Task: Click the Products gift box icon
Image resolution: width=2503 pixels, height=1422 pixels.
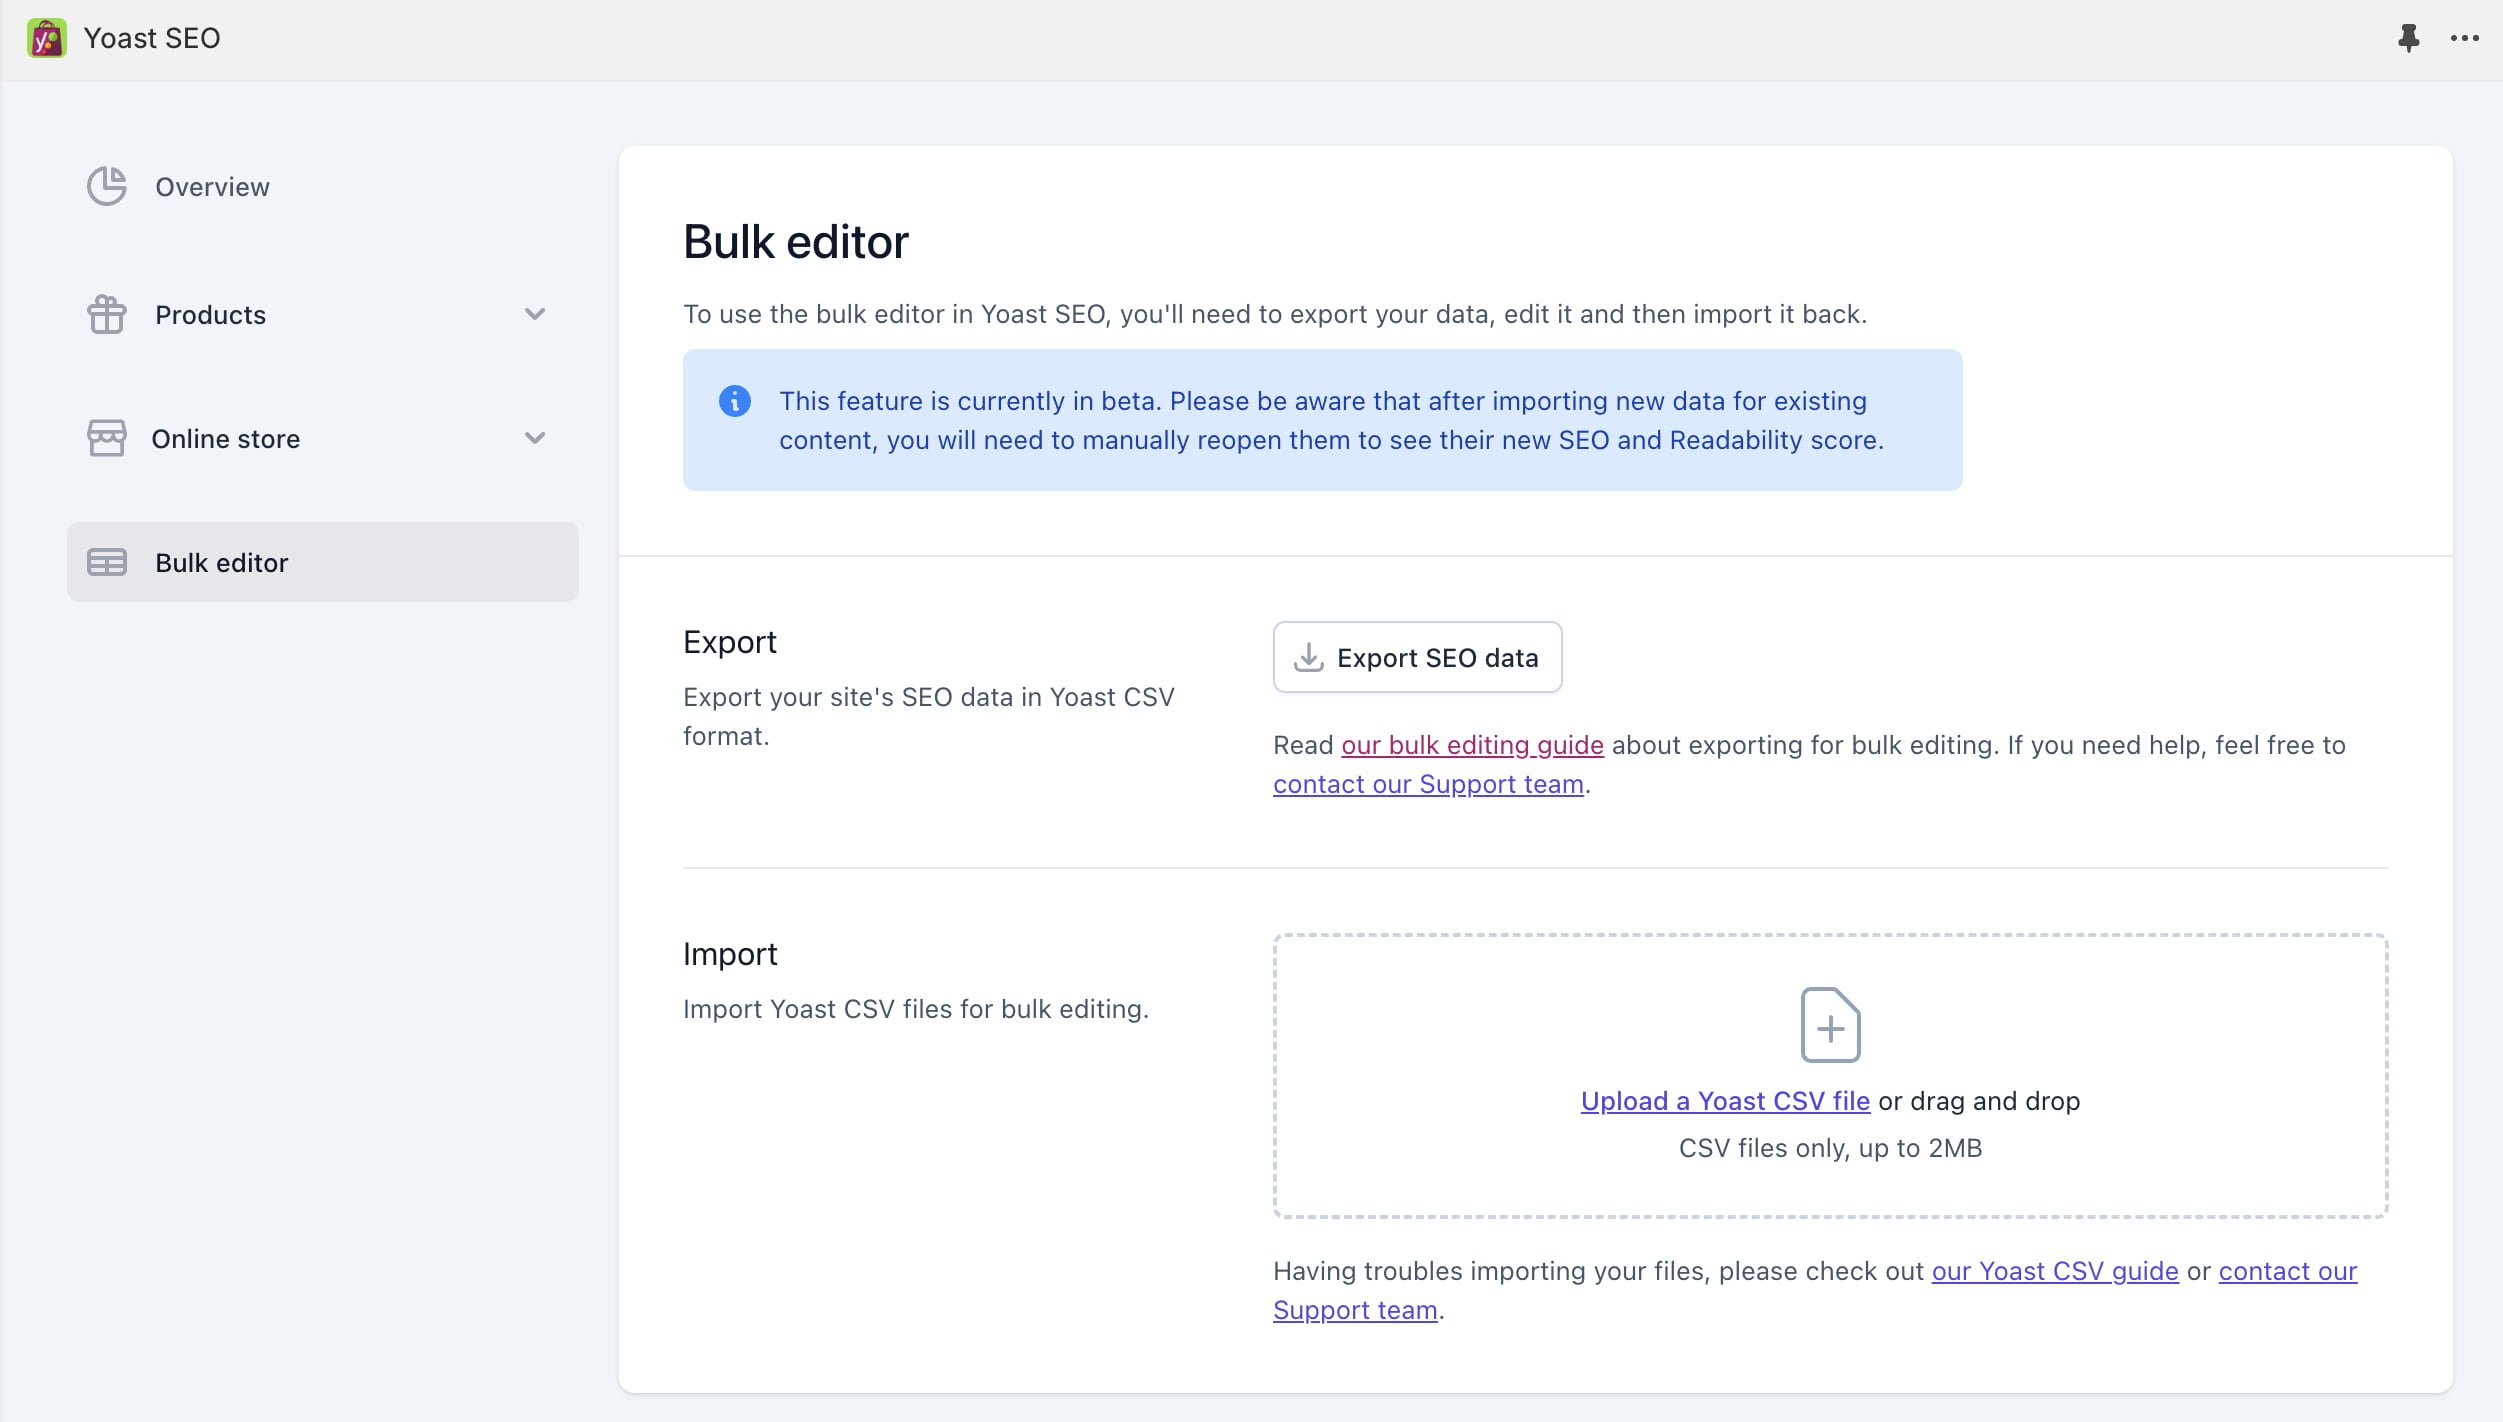Action: click(x=106, y=314)
